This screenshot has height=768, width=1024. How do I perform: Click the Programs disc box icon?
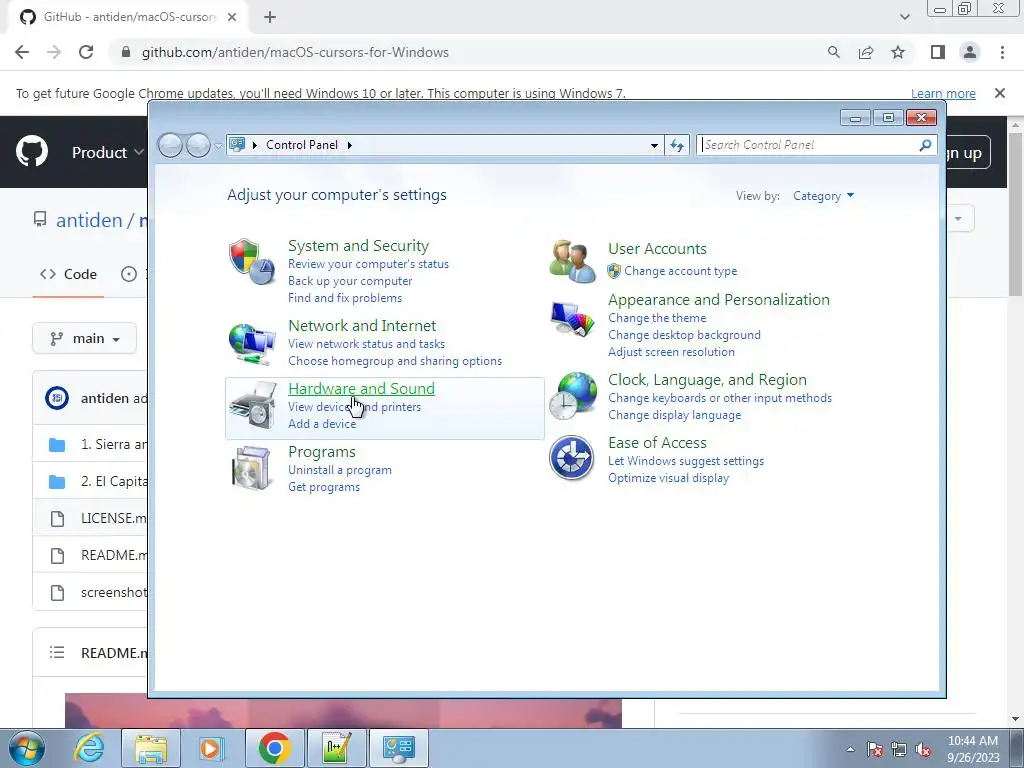252,468
